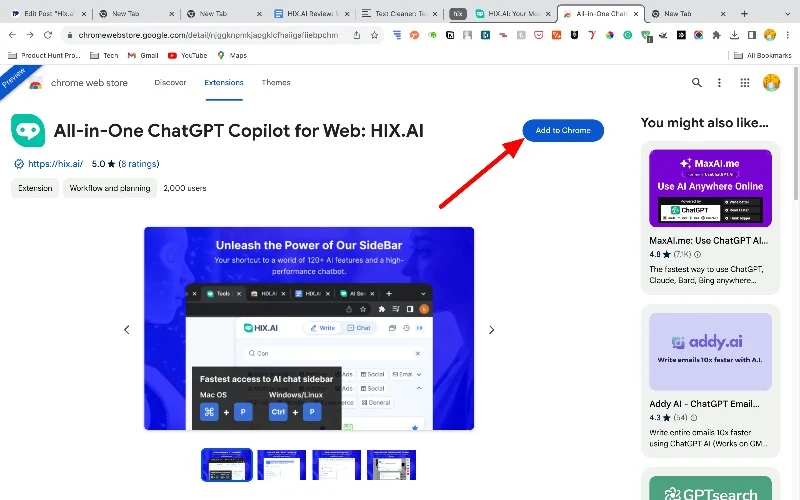This screenshot has height=500, width=800.
Task: Switch to the Edit Post browser tab
Action: 49,14
